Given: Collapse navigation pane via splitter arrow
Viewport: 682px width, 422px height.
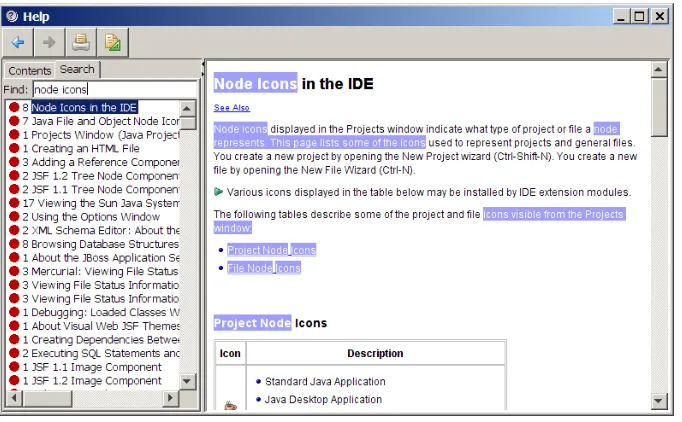Looking at the screenshot, I should pos(203,64).
